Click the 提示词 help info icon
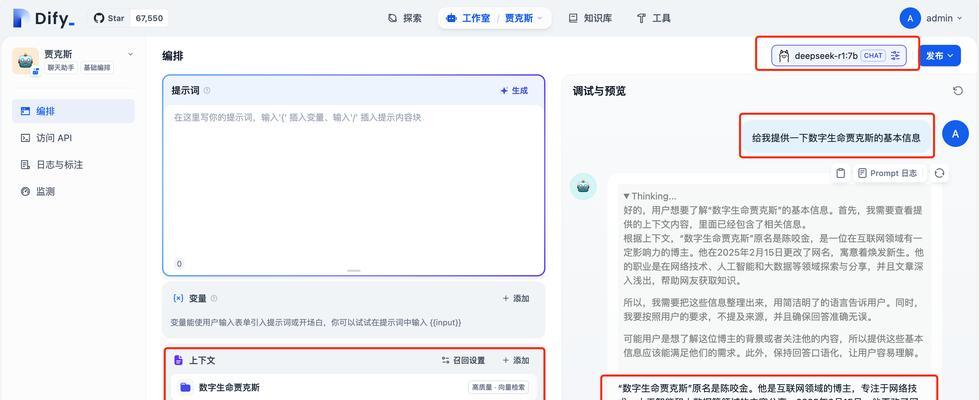The height and width of the screenshot is (400, 979). tap(207, 90)
